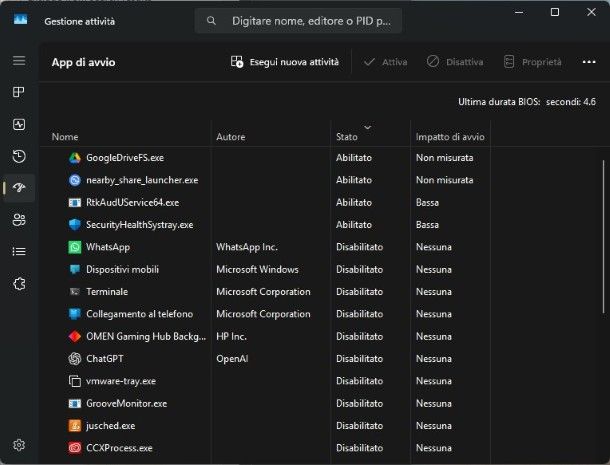Select the Startup apps sidebar icon
Image resolution: width=610 pixels, height=465 pixels.
(x=19, y=188)
